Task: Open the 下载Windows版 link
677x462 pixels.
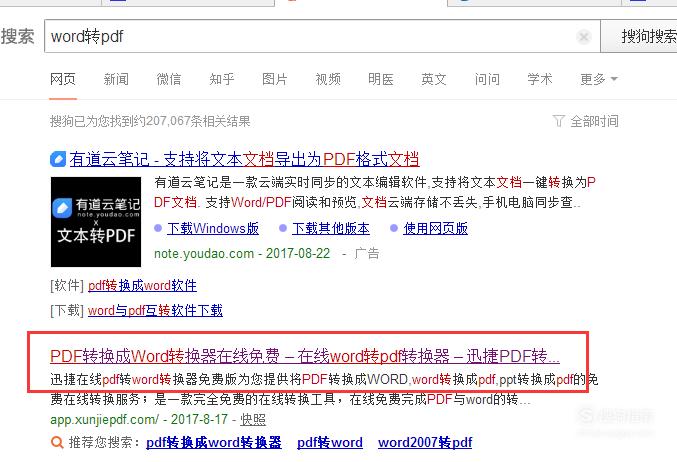Action: [x=213, y=228]
